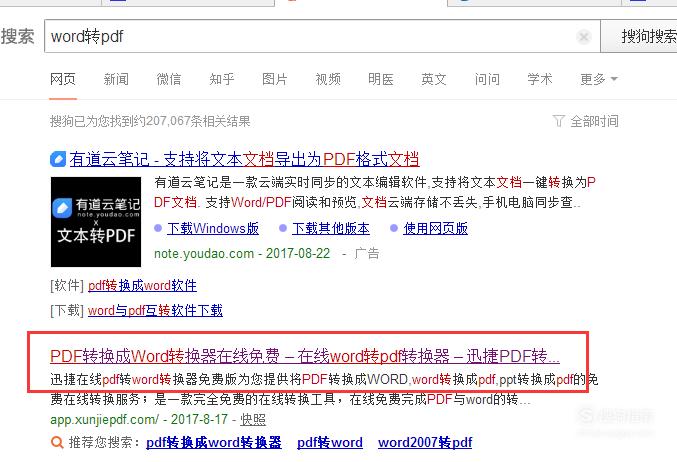Image resolution: width=677 pixels, height=462 pixels.
Task: Click the 搜狗已为您找到约207,067条相关结果 text
Action: point(150,121)
